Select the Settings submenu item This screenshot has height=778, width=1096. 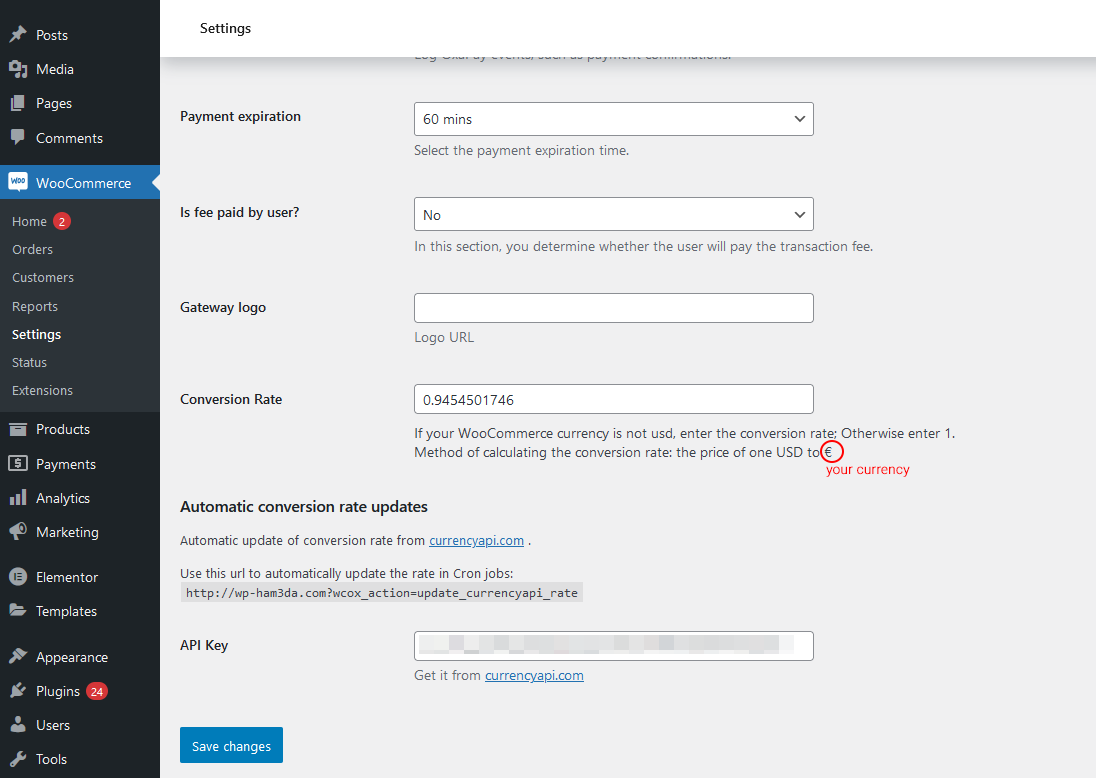(36, 334)
